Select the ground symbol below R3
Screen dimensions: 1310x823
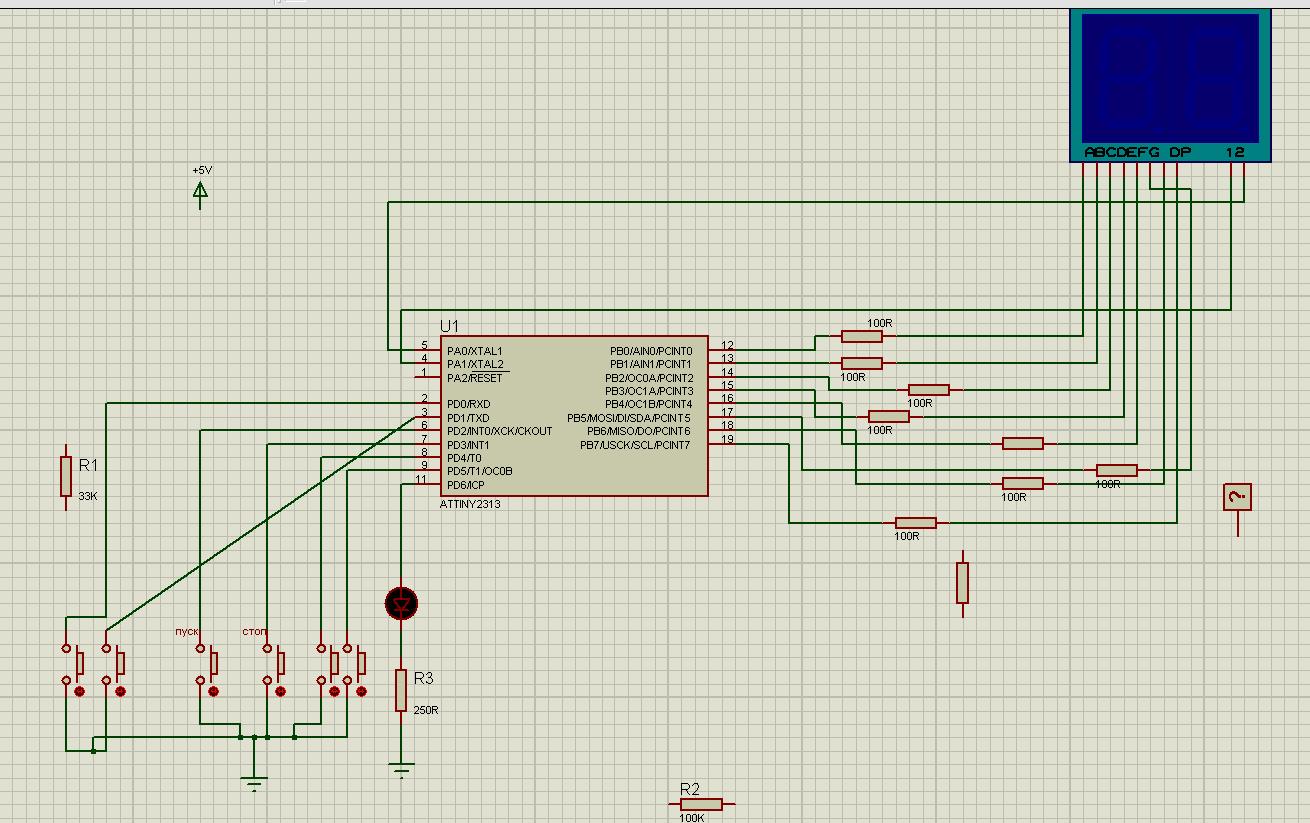(x=401, y=768)
